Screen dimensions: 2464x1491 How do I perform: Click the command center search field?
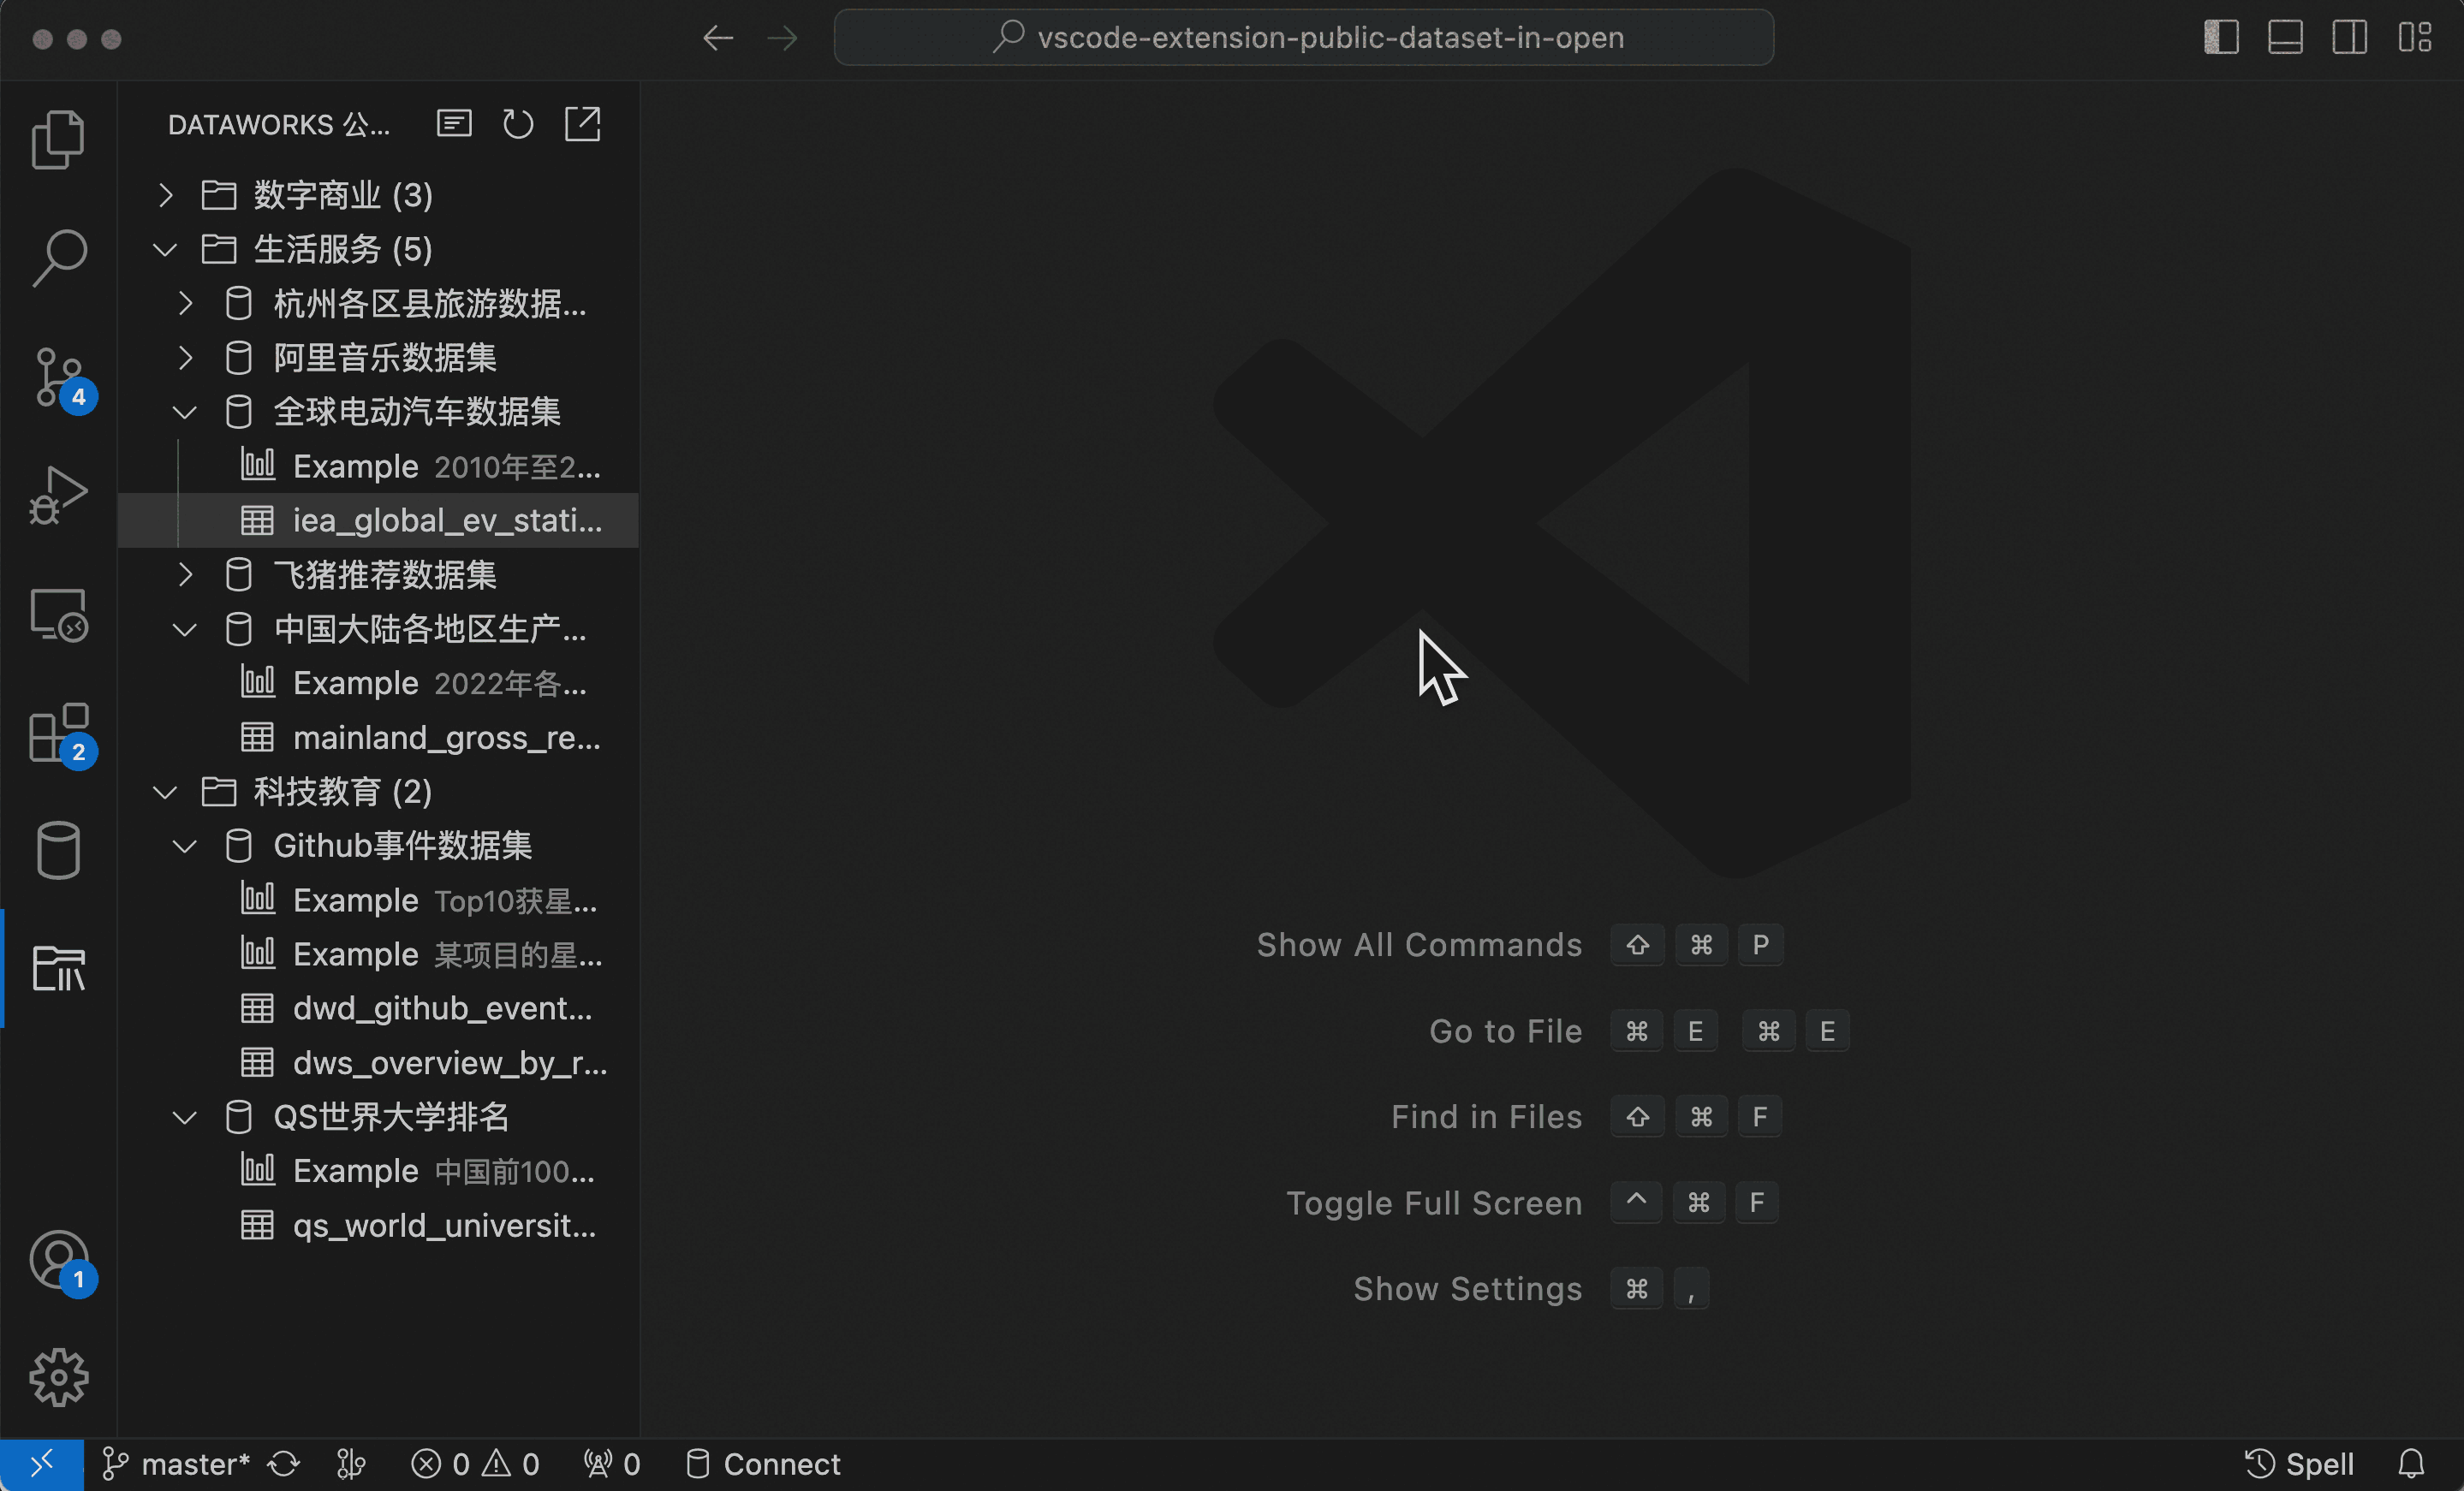[1304, 38]
